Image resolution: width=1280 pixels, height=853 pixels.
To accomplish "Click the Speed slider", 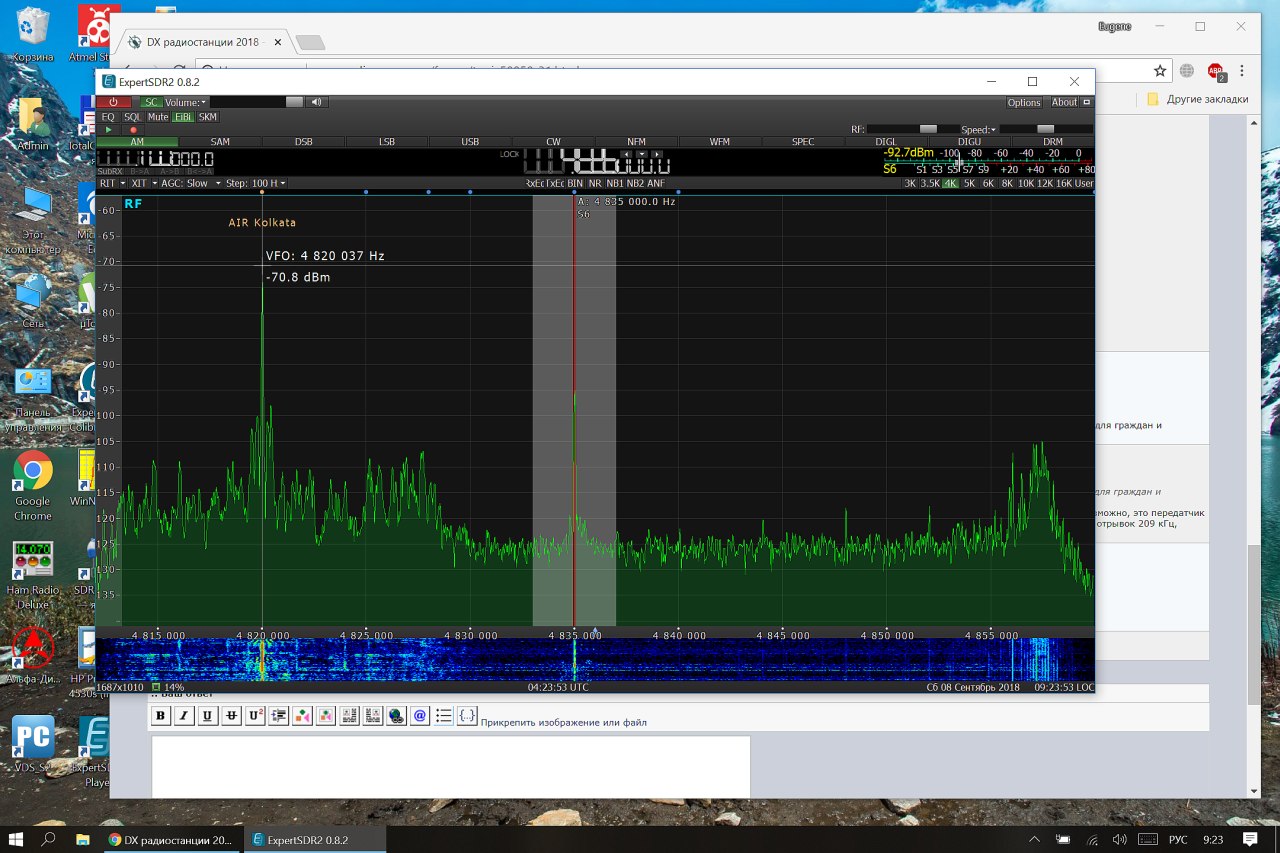I will [1045, 129].
